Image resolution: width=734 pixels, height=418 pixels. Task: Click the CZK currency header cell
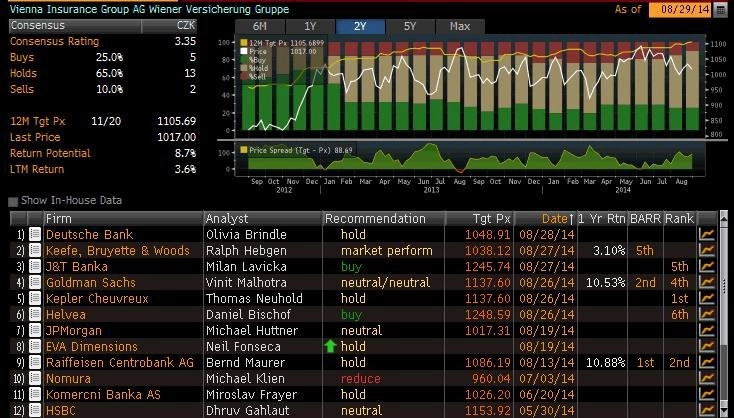pyautogui.click(x=169, y=26)
